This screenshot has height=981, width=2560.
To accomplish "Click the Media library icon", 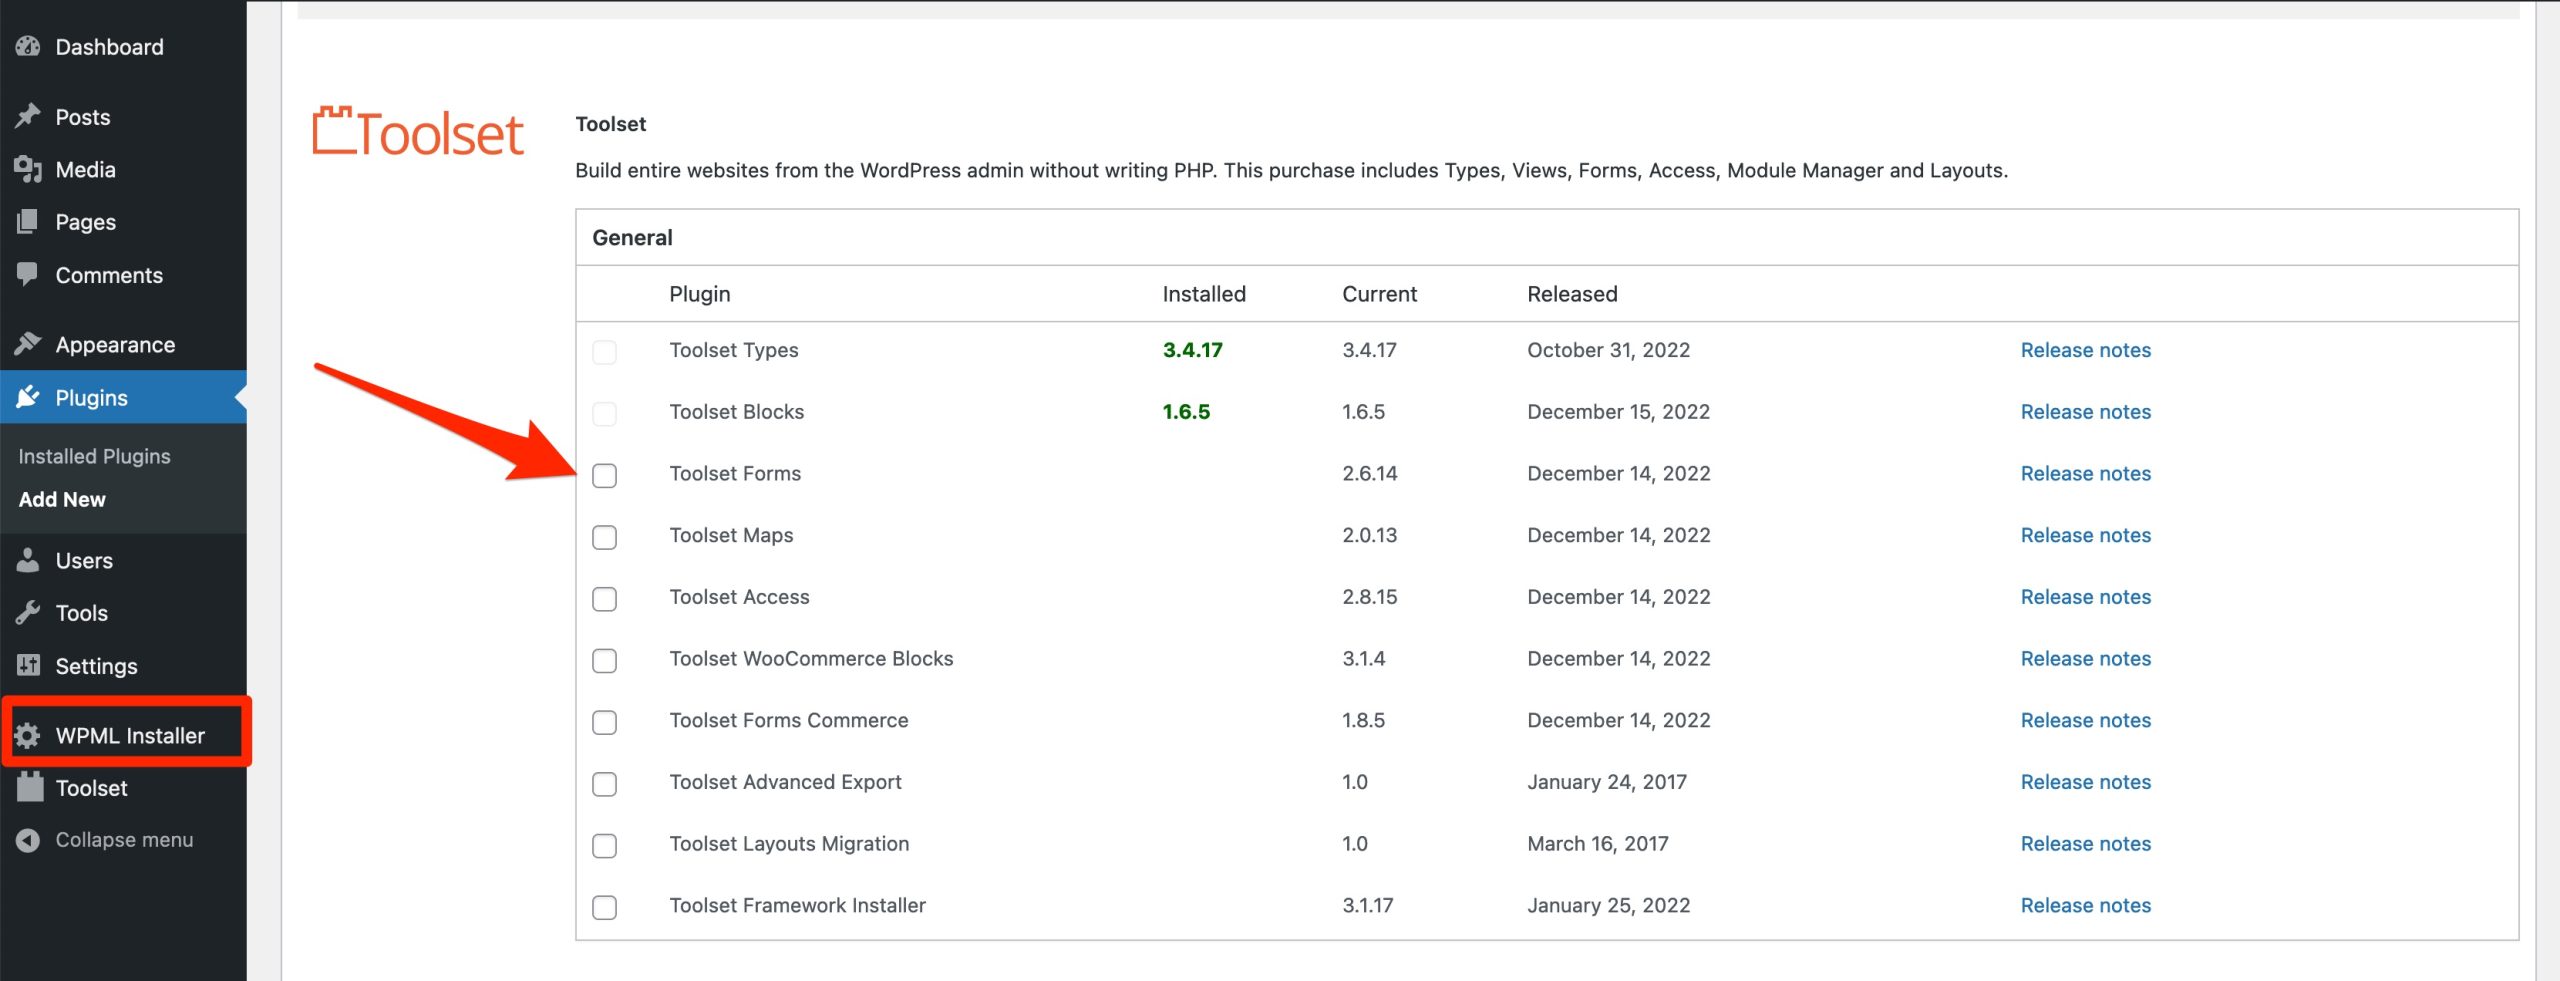I will pyautogui.click(x=28, y=170).
